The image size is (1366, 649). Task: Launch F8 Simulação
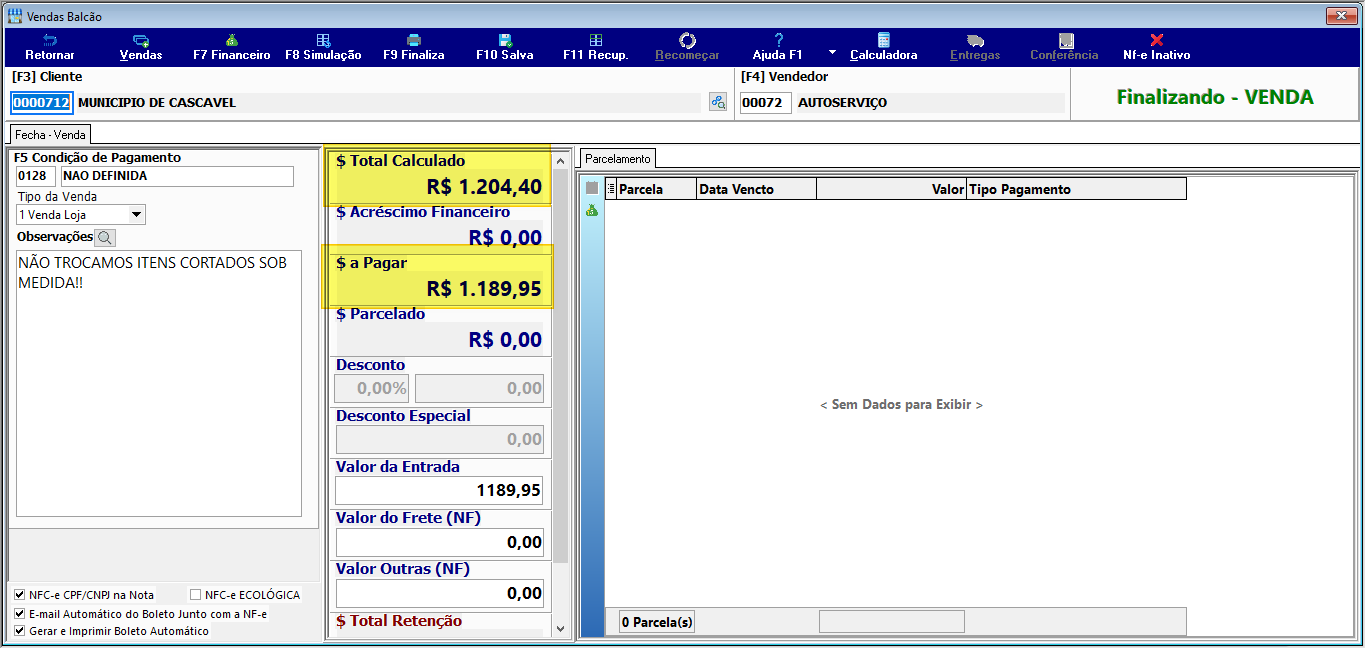coord(323,47)
